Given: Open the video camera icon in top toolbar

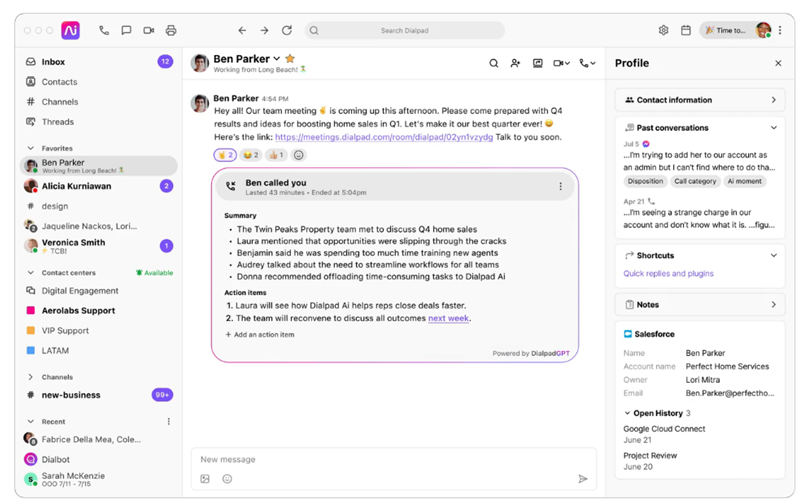Looking at the screenshot, I should [148, 30].
